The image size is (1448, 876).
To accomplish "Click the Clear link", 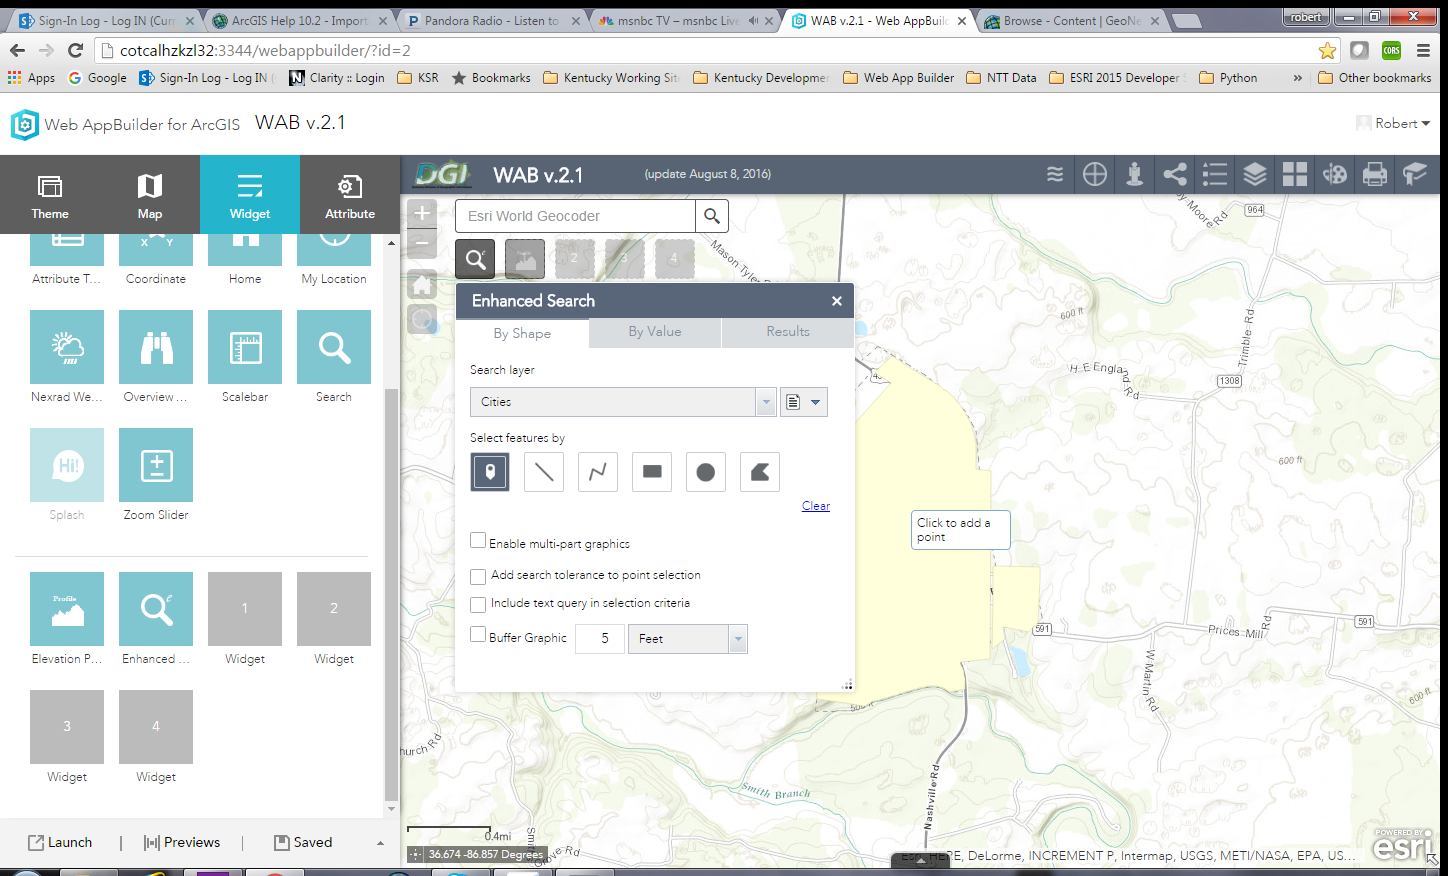I will [x=816, y=506].
